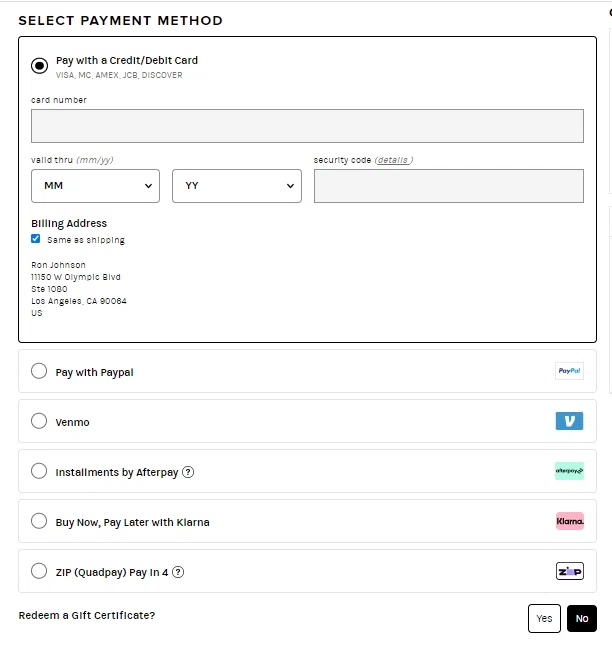Click Buy Now, Pay Later with Klarna label
Viewport: 612px width, 647px height.
click(132, 522)
